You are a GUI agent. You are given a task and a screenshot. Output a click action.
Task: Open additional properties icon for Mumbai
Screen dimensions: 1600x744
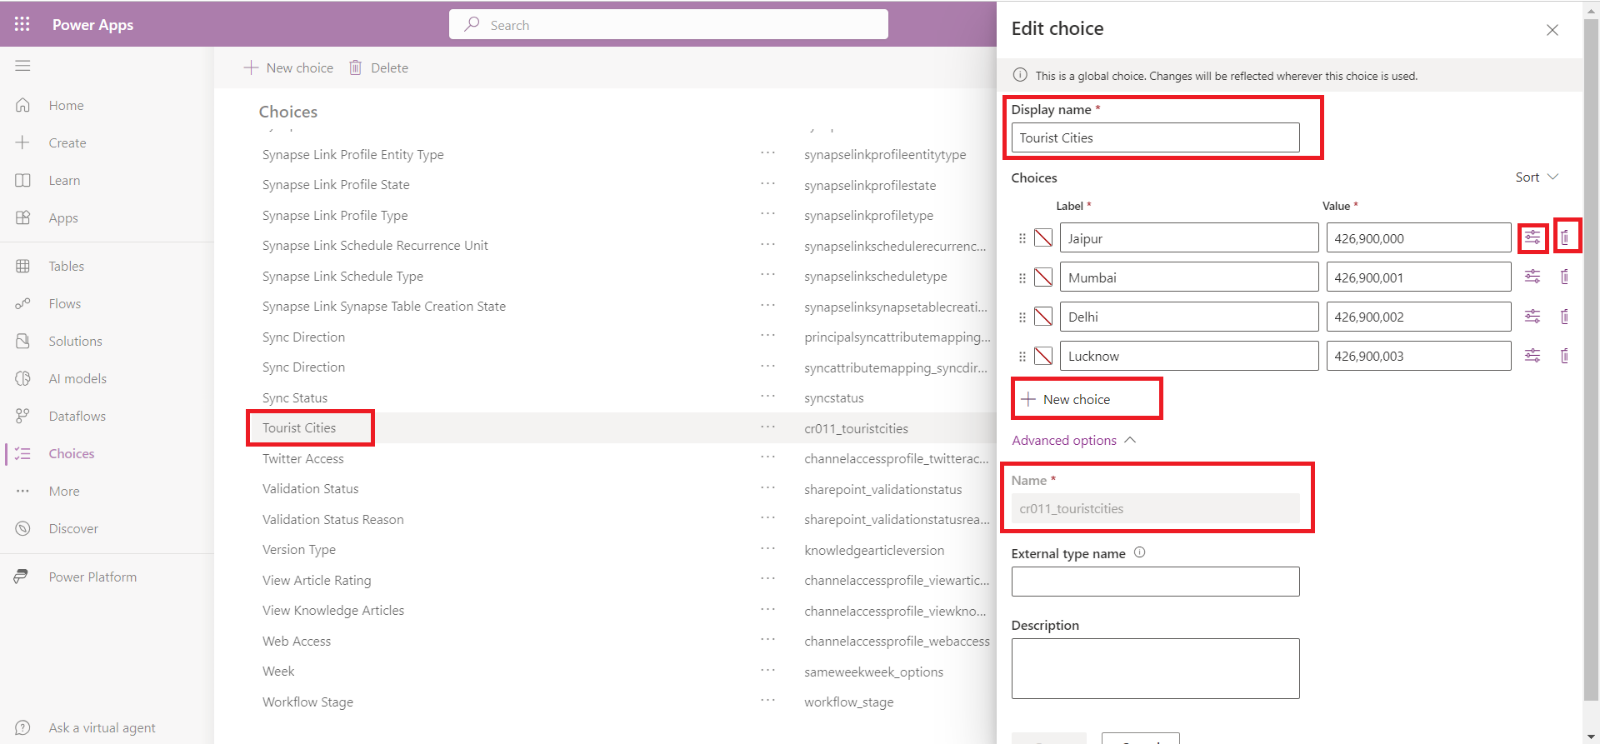1532,277
